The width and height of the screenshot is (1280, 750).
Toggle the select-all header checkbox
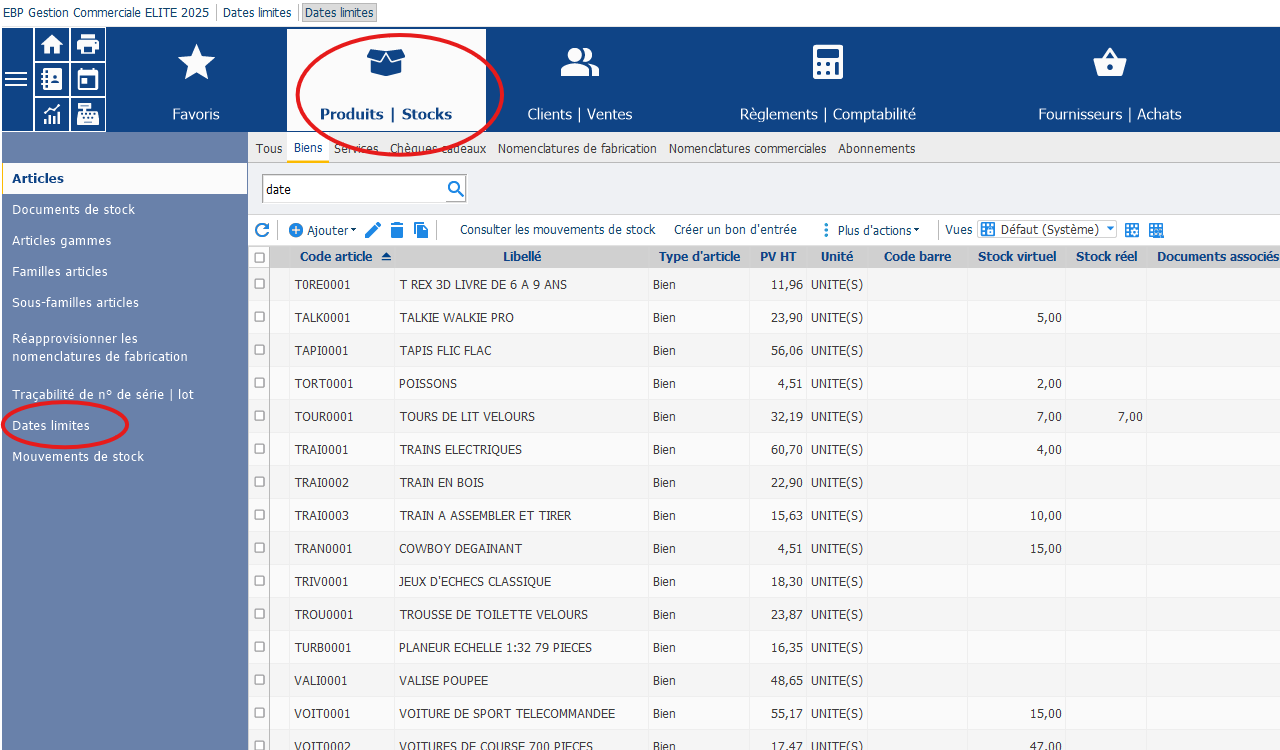pyautogui.click(x=260, y=258)
